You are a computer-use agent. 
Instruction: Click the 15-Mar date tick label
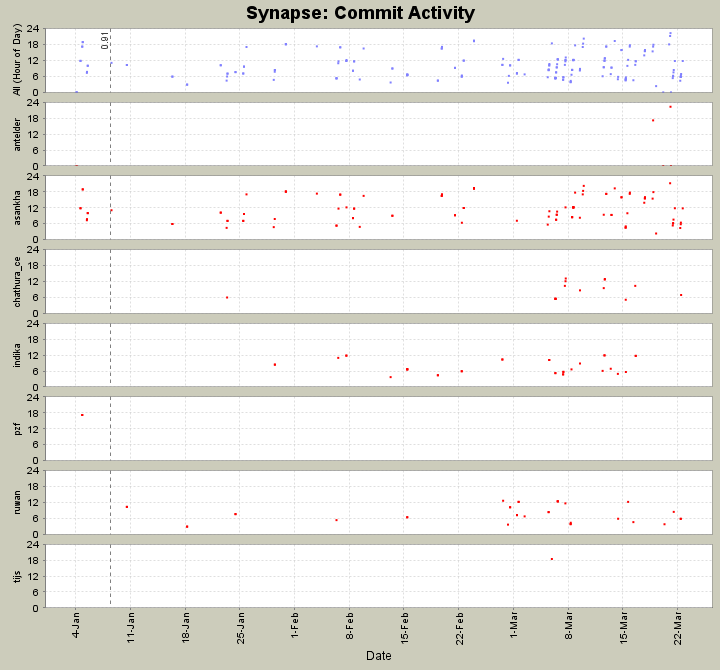pyautogui.click(x=623, y=627)
